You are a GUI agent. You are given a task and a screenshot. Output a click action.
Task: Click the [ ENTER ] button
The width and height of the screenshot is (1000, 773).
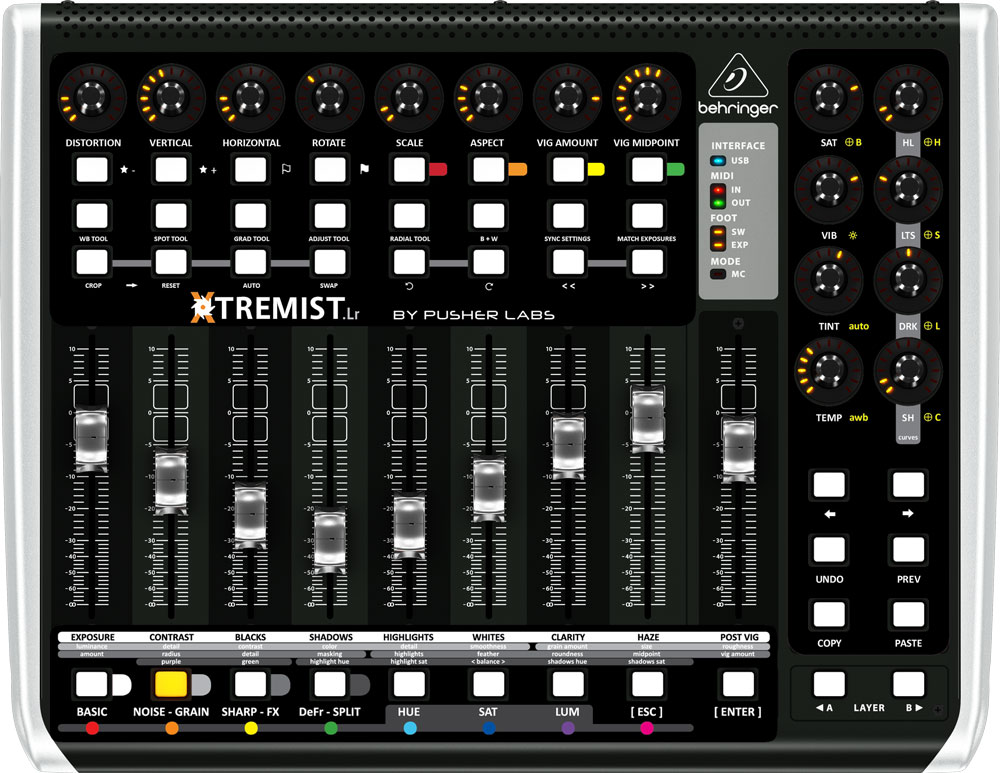point(739,684)
